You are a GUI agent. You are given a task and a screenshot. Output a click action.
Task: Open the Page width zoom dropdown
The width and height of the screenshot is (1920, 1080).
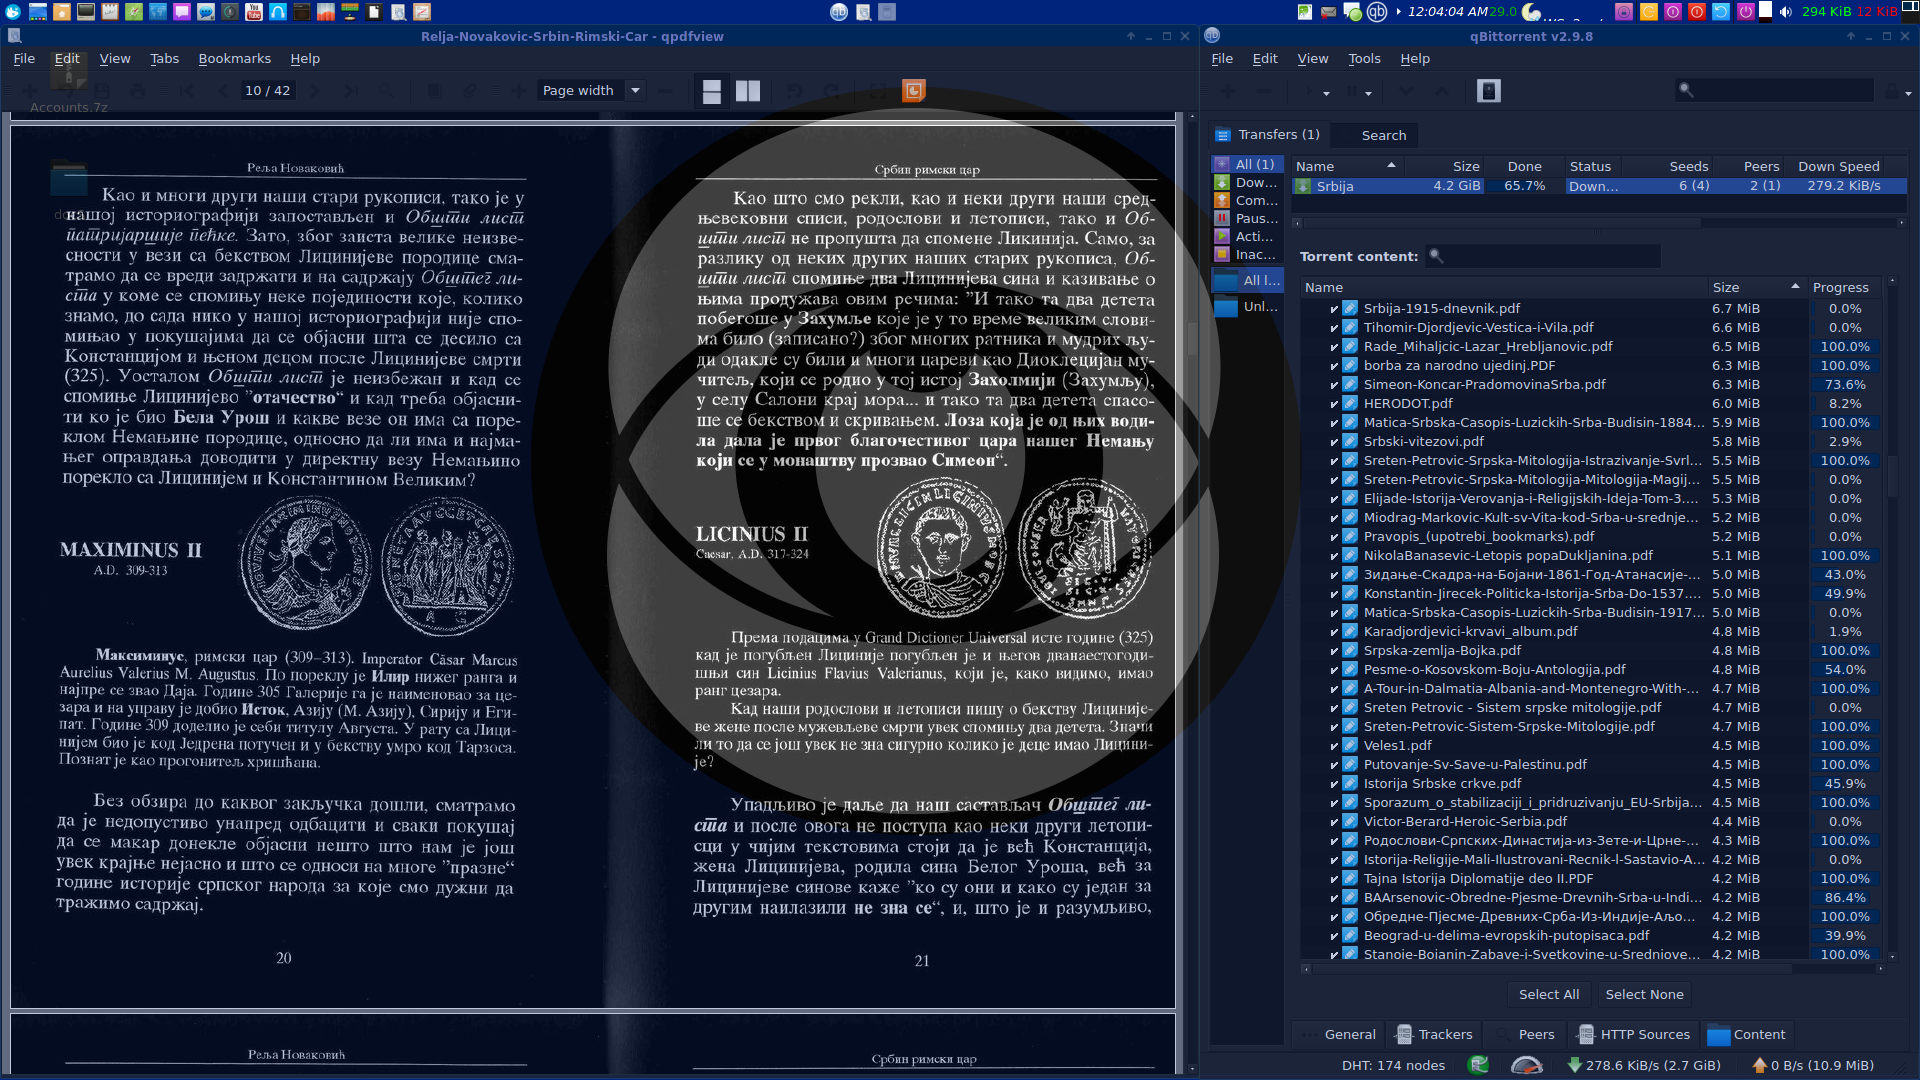[x=635, y=91]
